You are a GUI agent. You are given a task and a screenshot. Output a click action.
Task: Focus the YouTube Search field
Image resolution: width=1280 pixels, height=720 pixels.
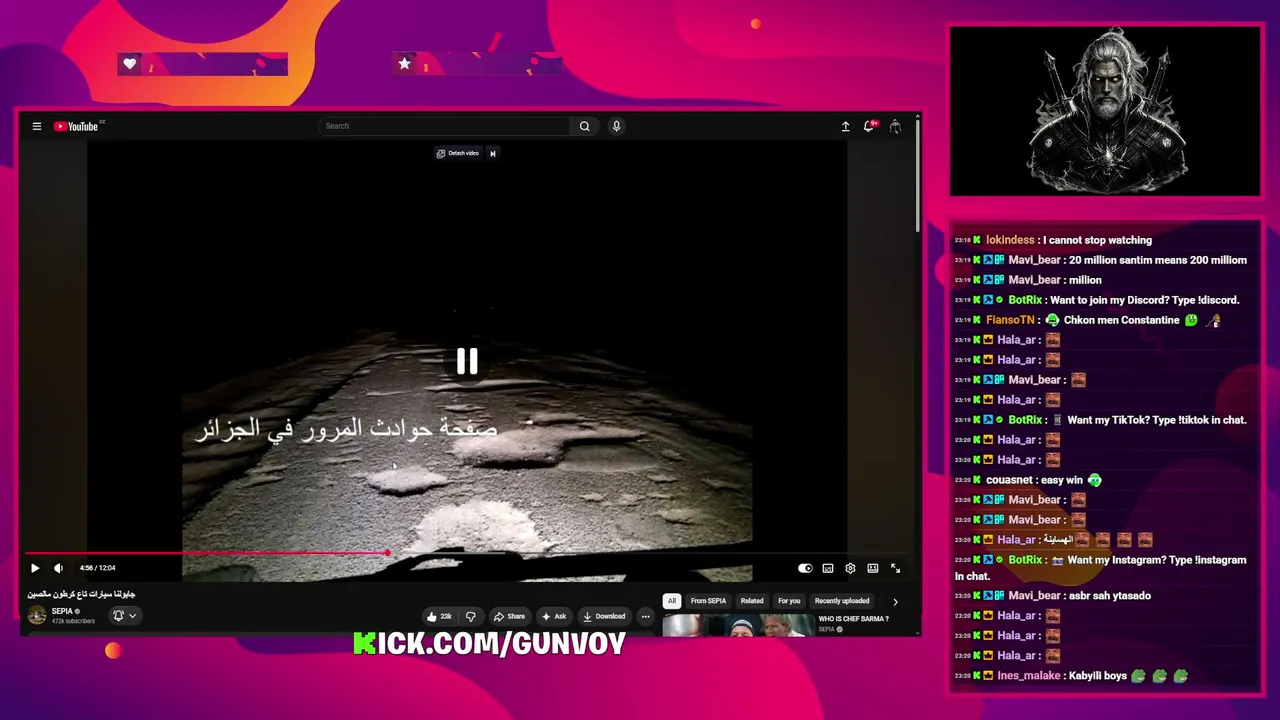tap(444, 126)
